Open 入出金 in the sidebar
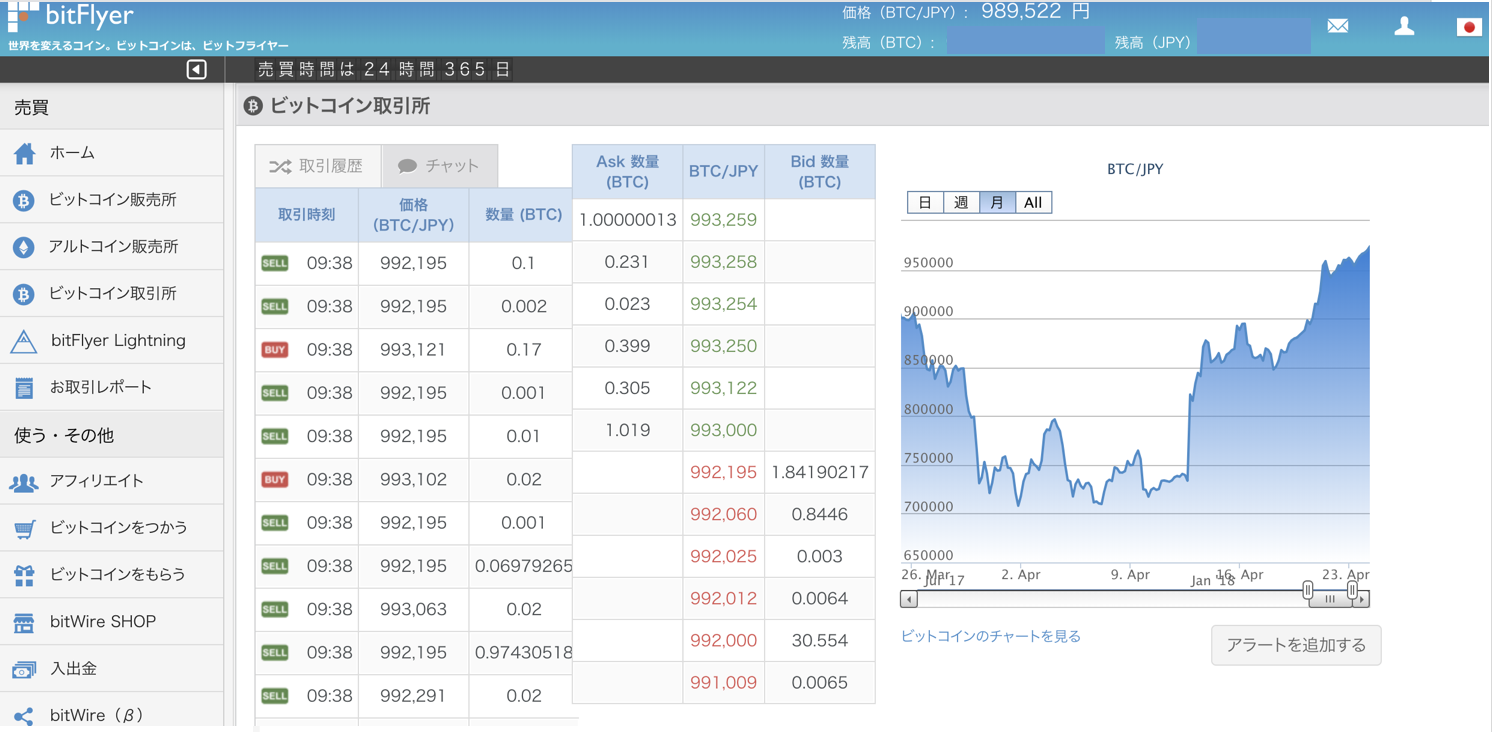The image size is (1492, 732). pos(112,669)
